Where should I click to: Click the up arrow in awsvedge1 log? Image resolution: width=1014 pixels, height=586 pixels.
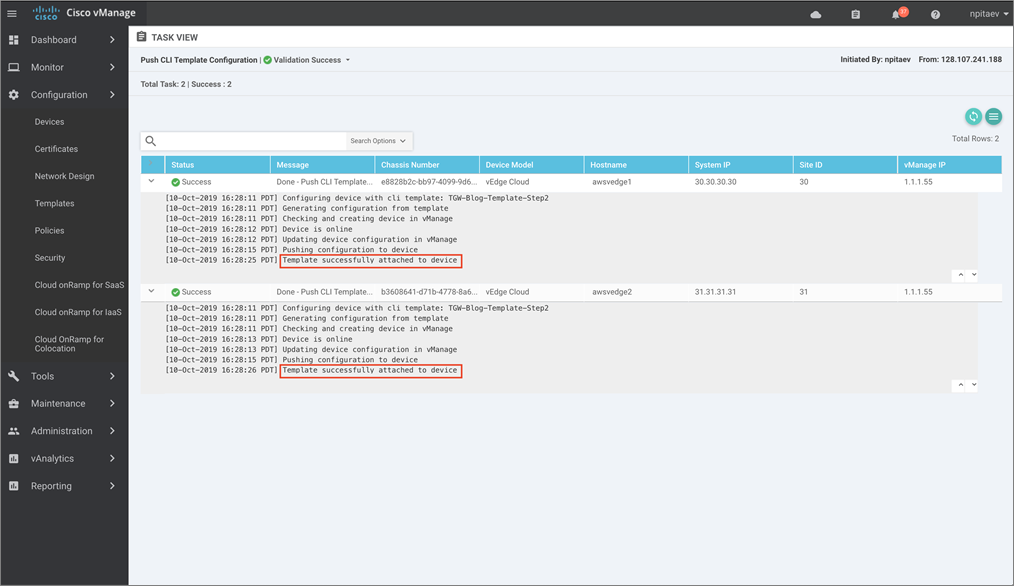tap(961, 275)
